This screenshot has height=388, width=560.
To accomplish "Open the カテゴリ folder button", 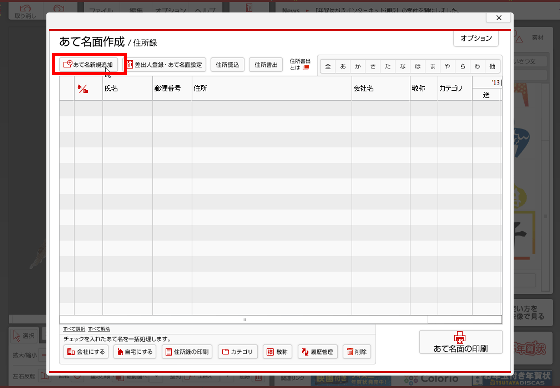I will click(x=238, y=352).
